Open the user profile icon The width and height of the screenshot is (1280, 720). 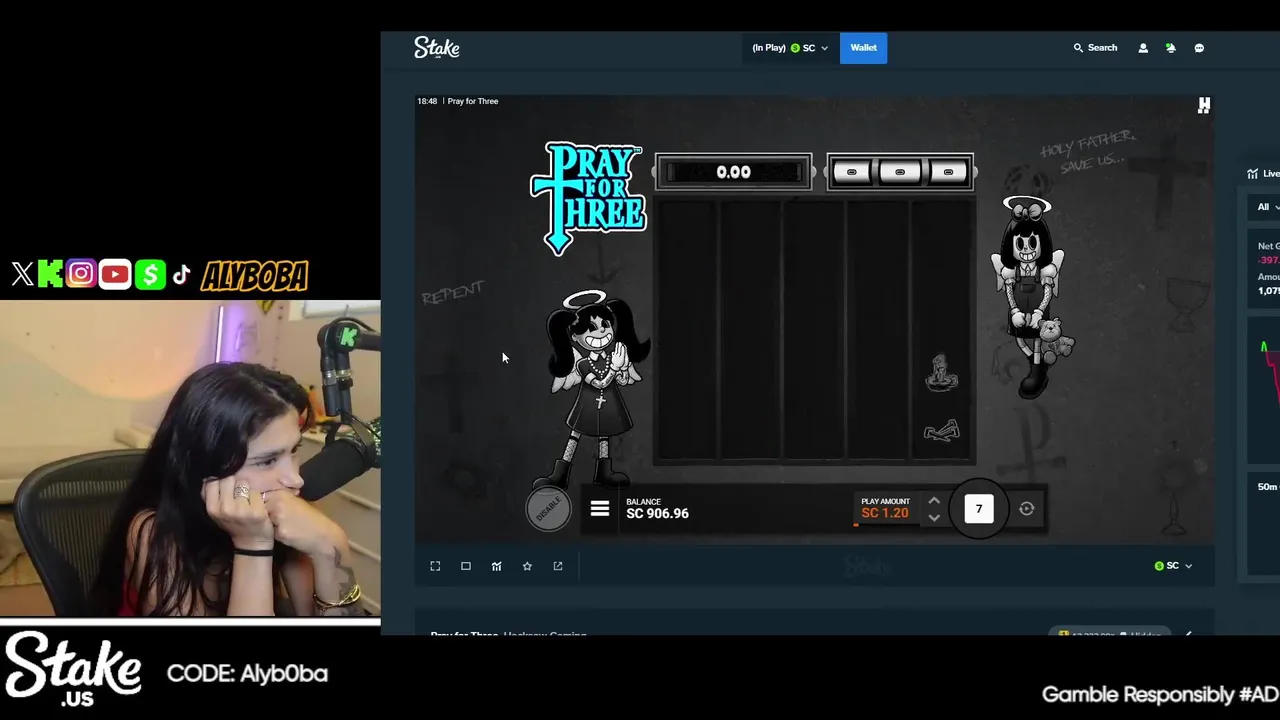click(1143, 48)
